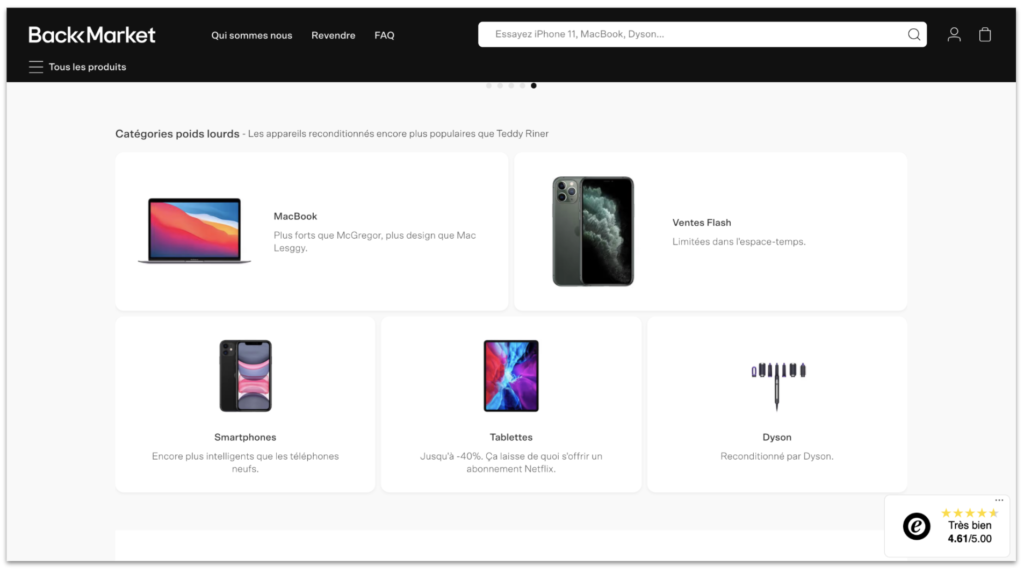Open the Qui sommes nous page

coord(251,35)
